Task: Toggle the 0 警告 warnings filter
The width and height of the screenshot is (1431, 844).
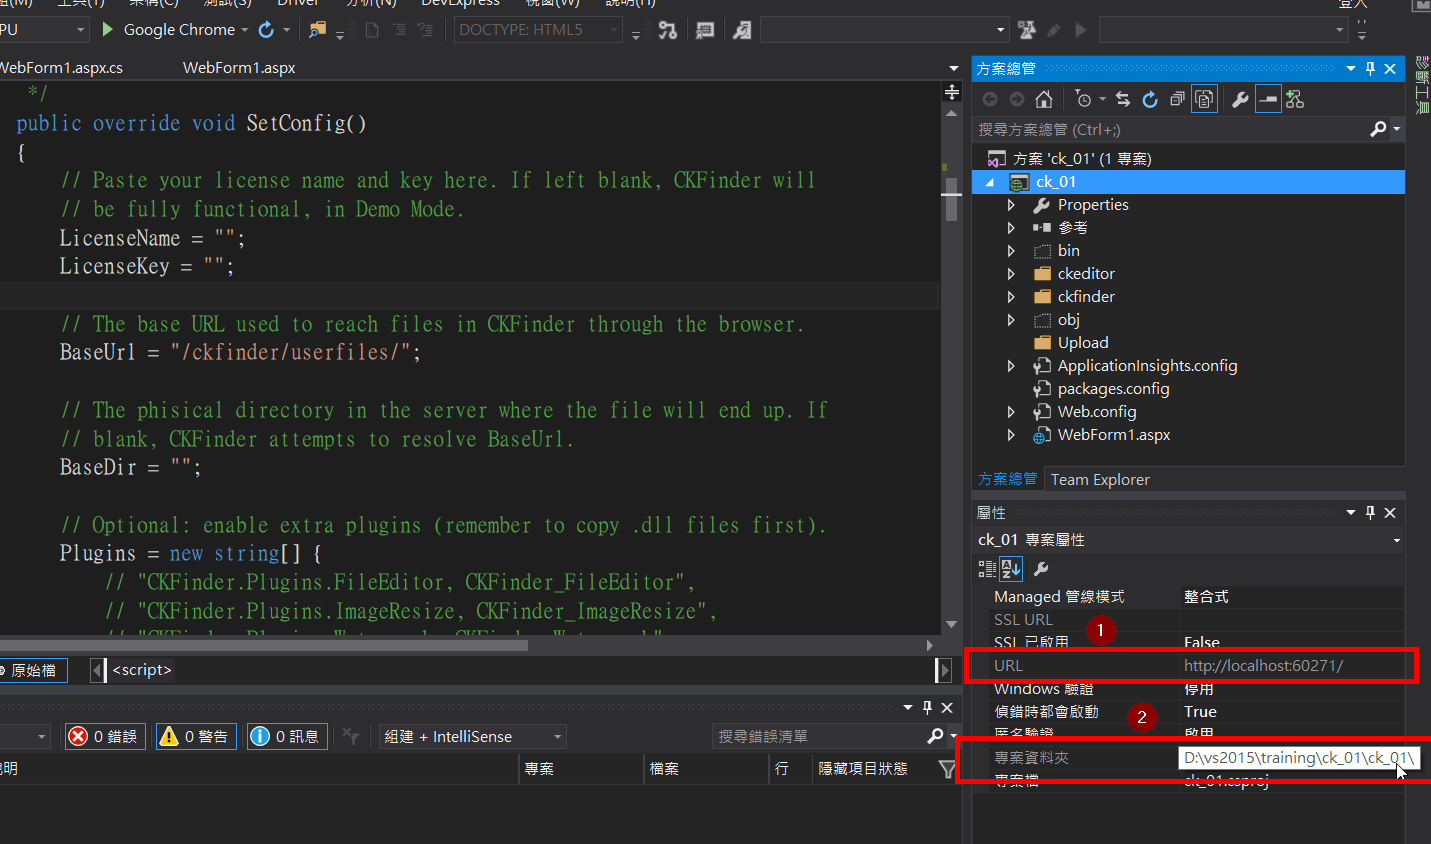Action: [x=194, y=737]
